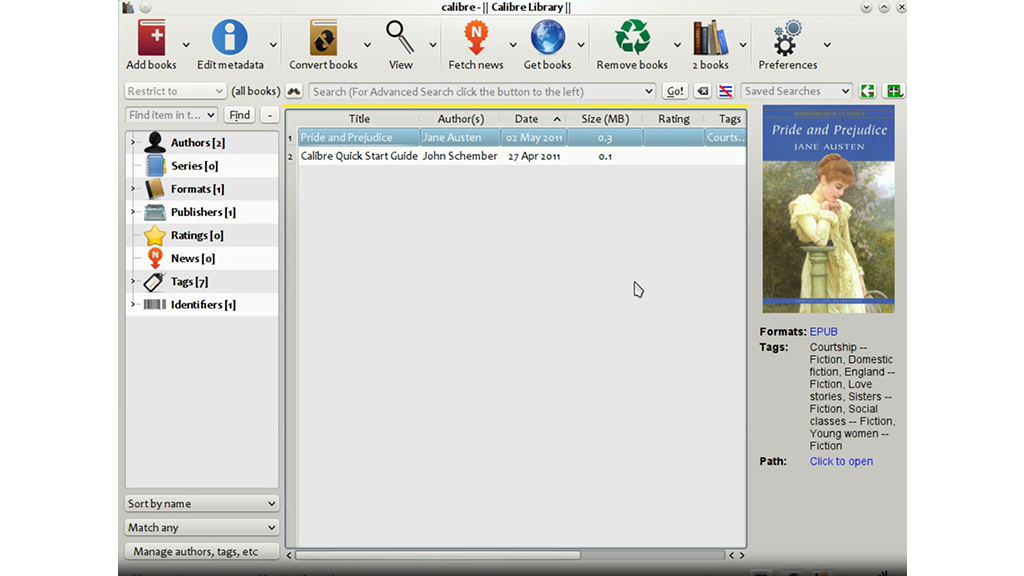Expand the Tags category in sidebar

tap(133, 282)
